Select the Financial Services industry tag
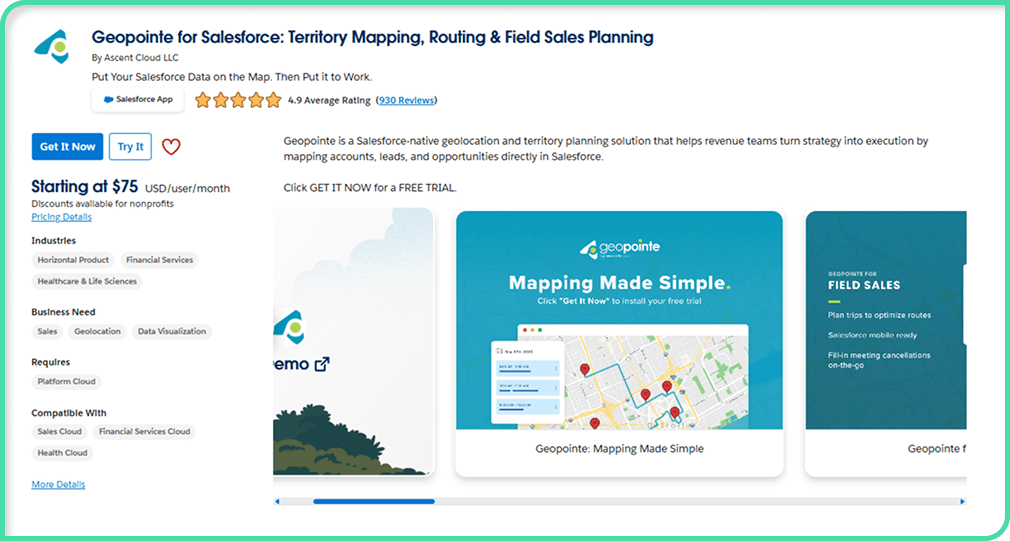This screenshot has height=541, width=1010. [159, 260]
